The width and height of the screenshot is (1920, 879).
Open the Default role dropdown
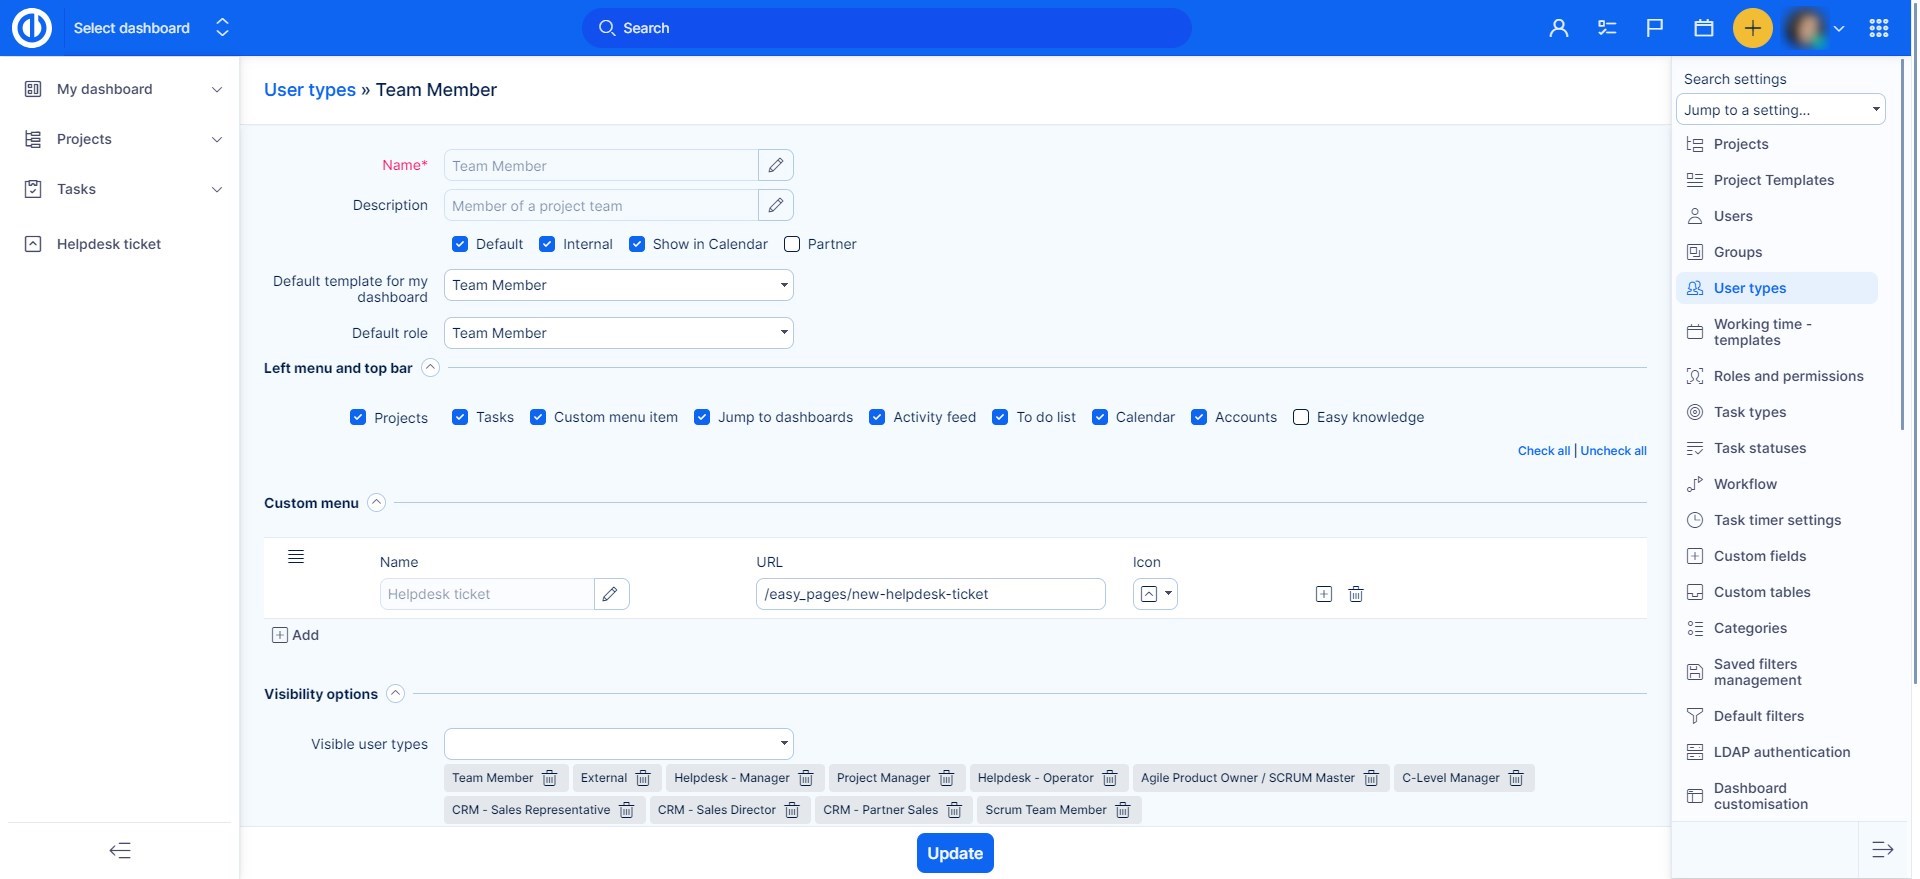click(x=618, y=333)
